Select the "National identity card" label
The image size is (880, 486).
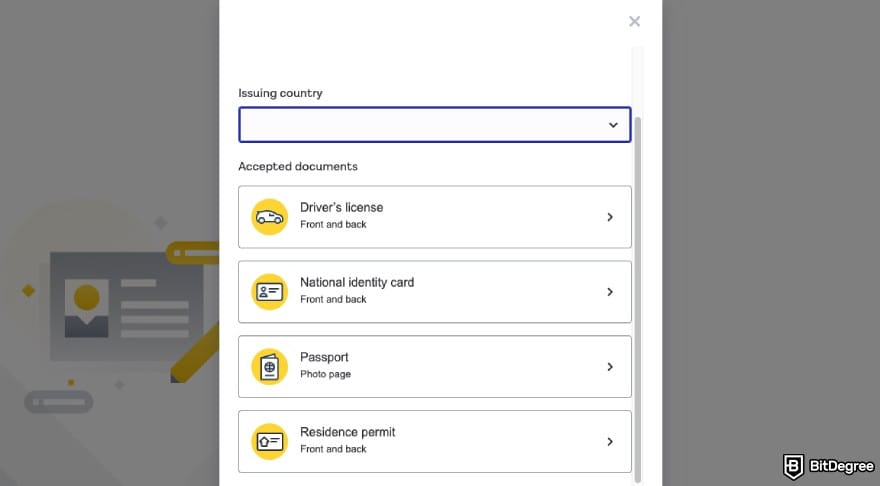click(357, 282)
